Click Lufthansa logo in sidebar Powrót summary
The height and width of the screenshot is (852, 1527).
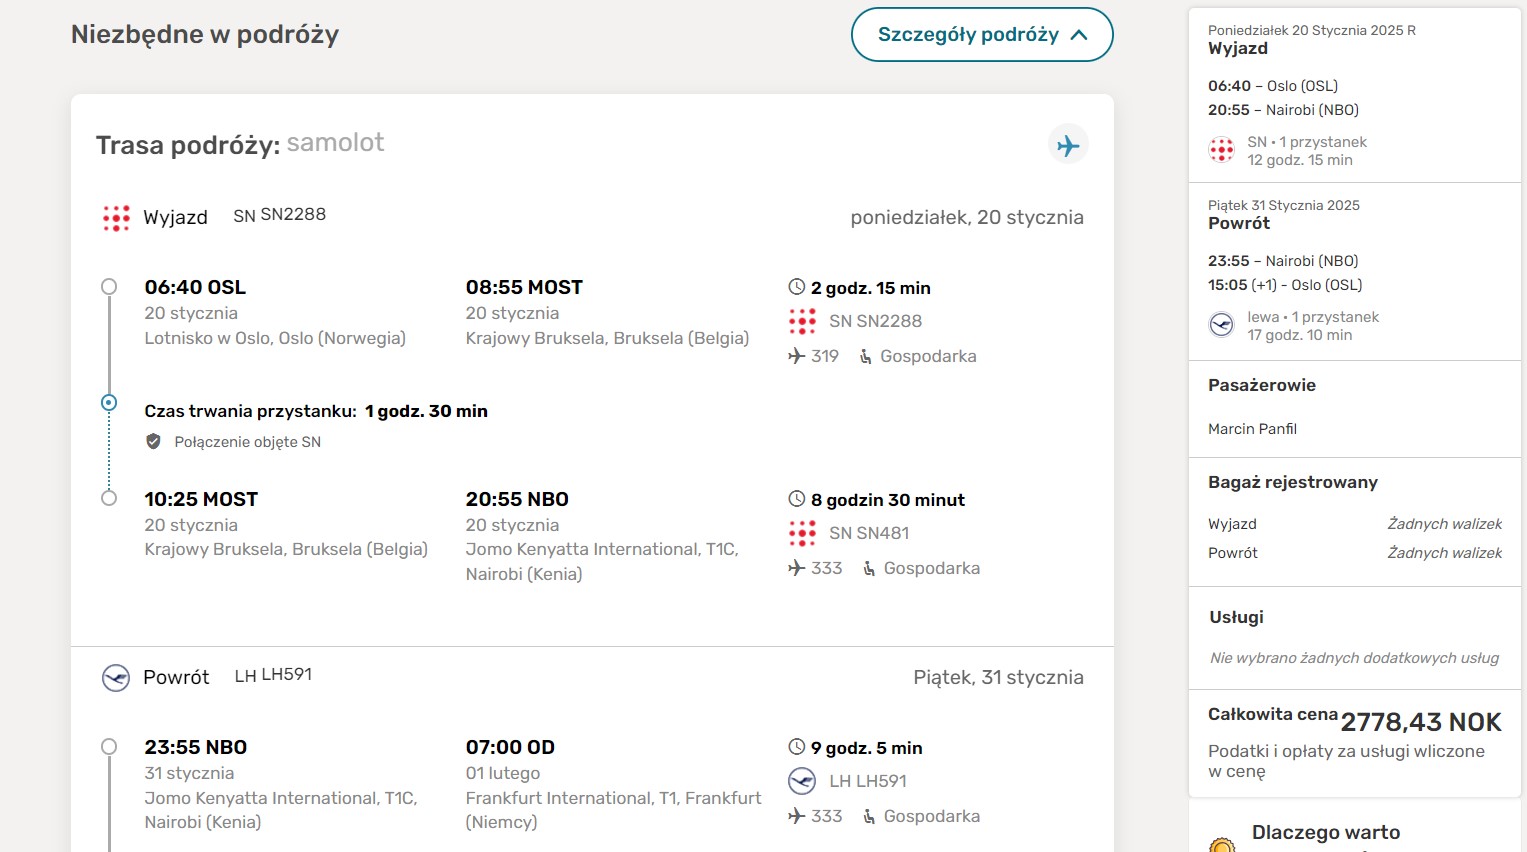pyautogui.click(x=1221, y=325)
